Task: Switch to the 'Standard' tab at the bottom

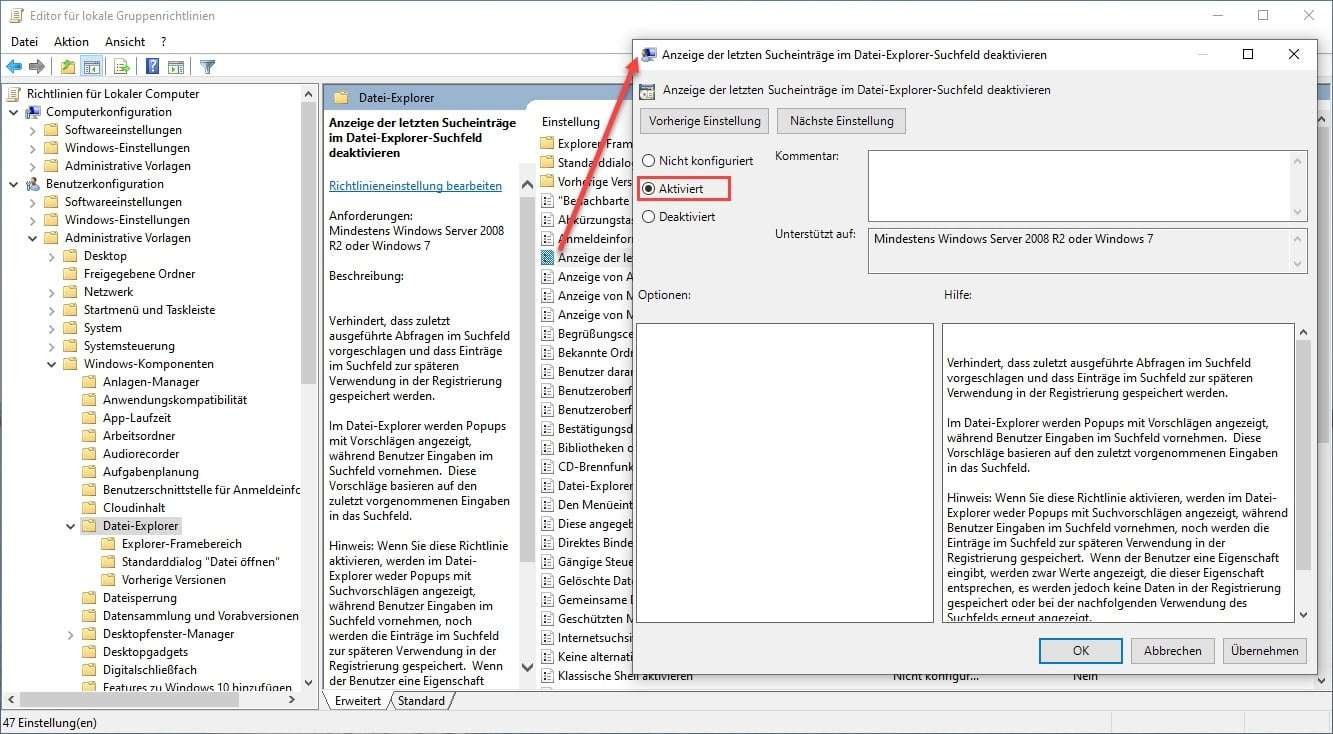Action: (x=422, y=700)
